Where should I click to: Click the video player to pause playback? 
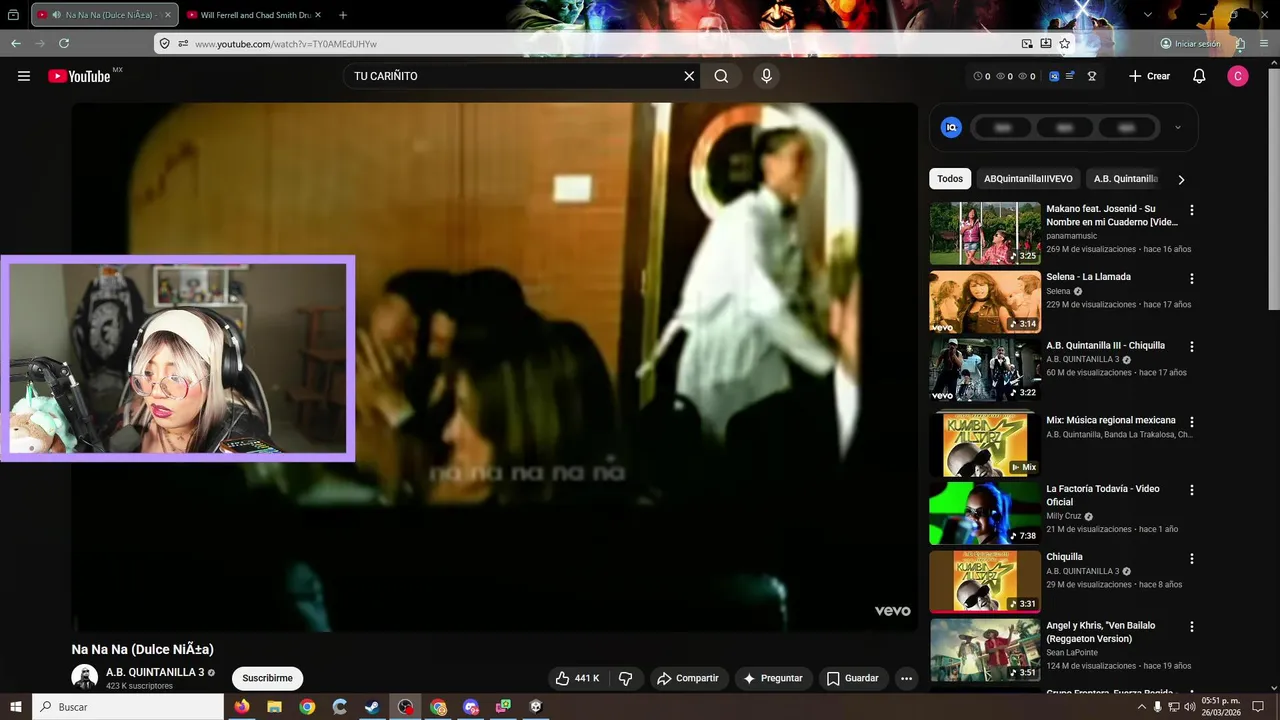tap(494, 366)
